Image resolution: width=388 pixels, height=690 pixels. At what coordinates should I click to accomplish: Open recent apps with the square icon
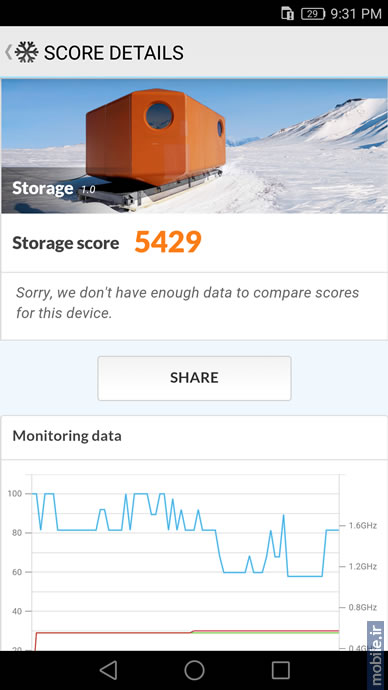coord(280,670)
